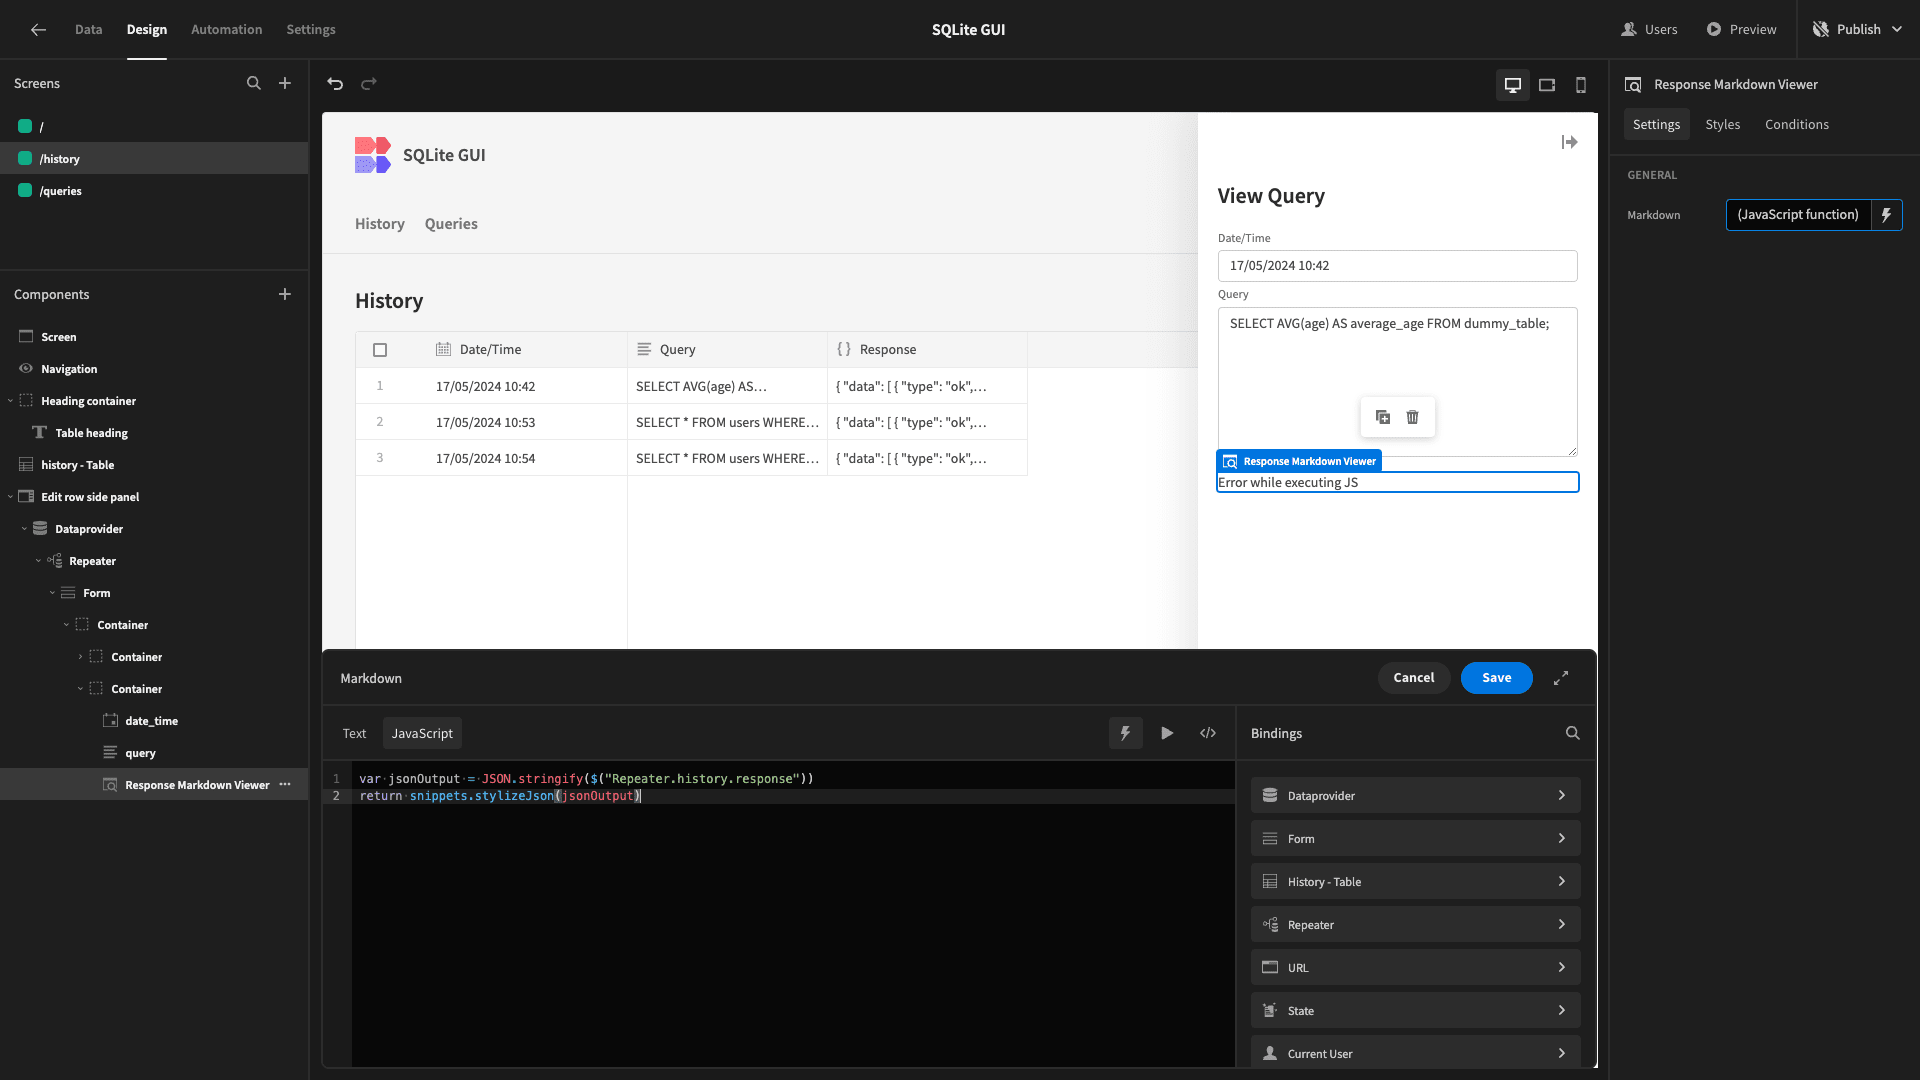Save the Markdown binding

pos(1497,678)
